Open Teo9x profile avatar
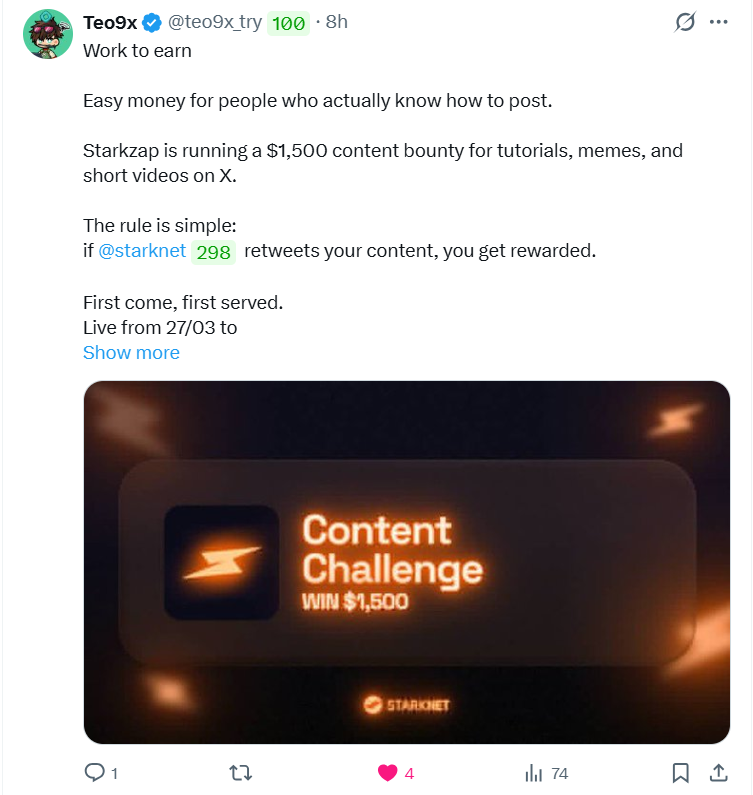 click(x=48, y=34)
